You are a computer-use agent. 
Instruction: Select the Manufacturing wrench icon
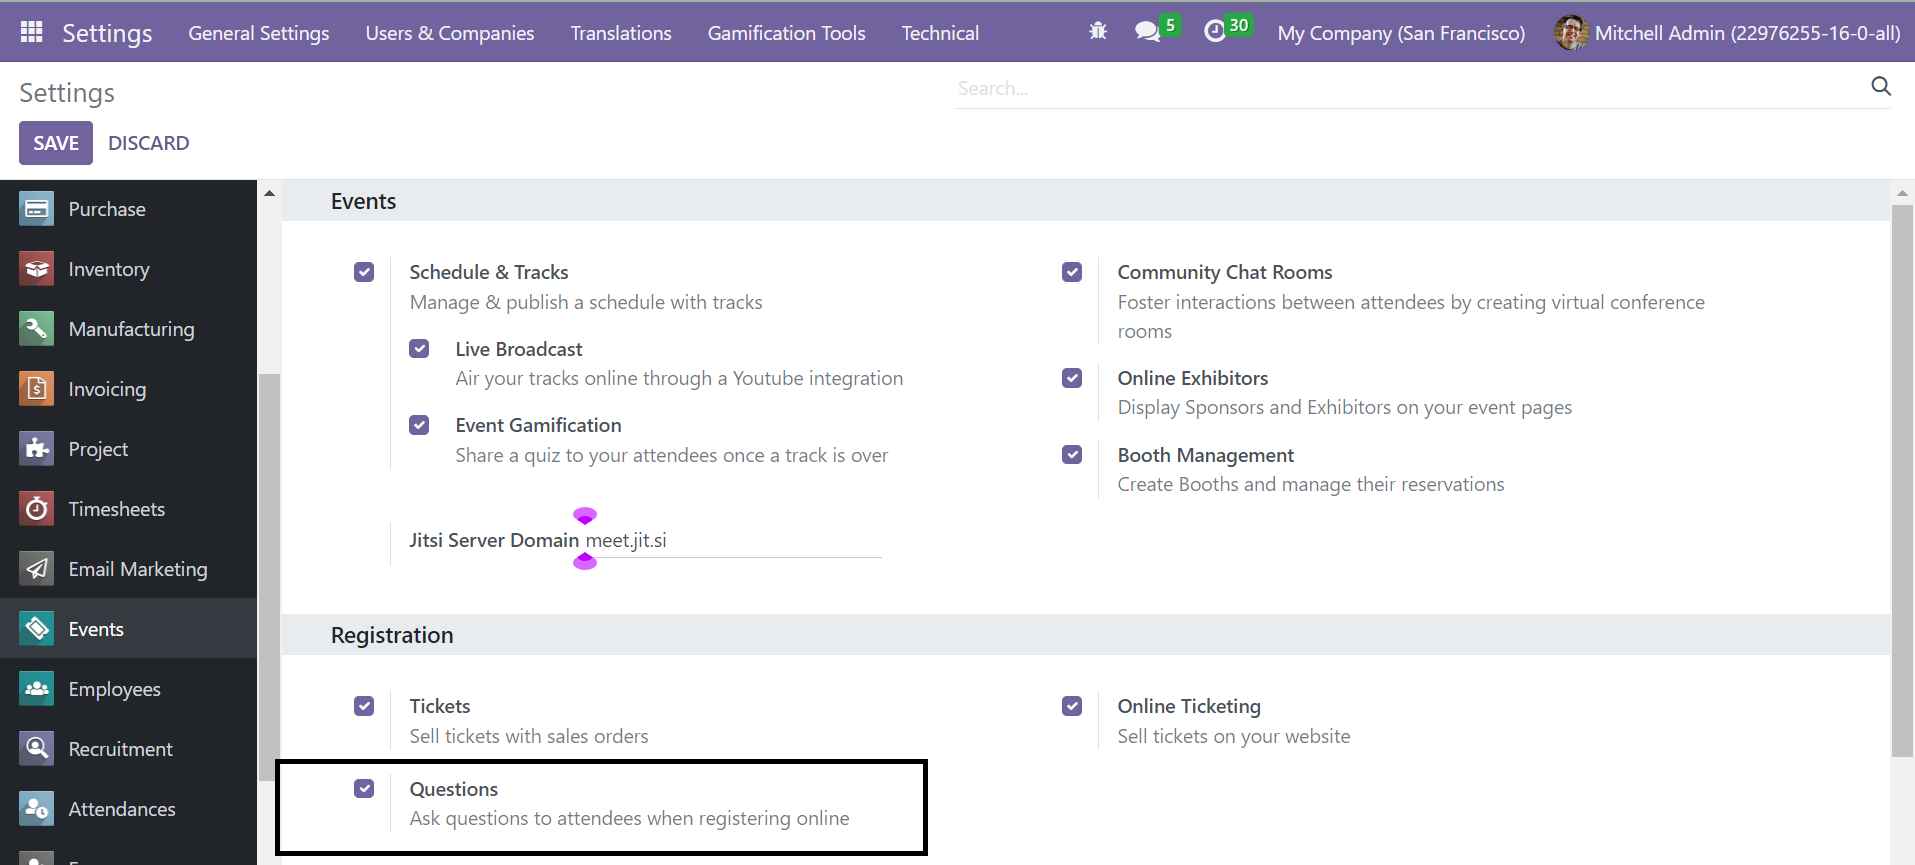click(x=37, y=329)
